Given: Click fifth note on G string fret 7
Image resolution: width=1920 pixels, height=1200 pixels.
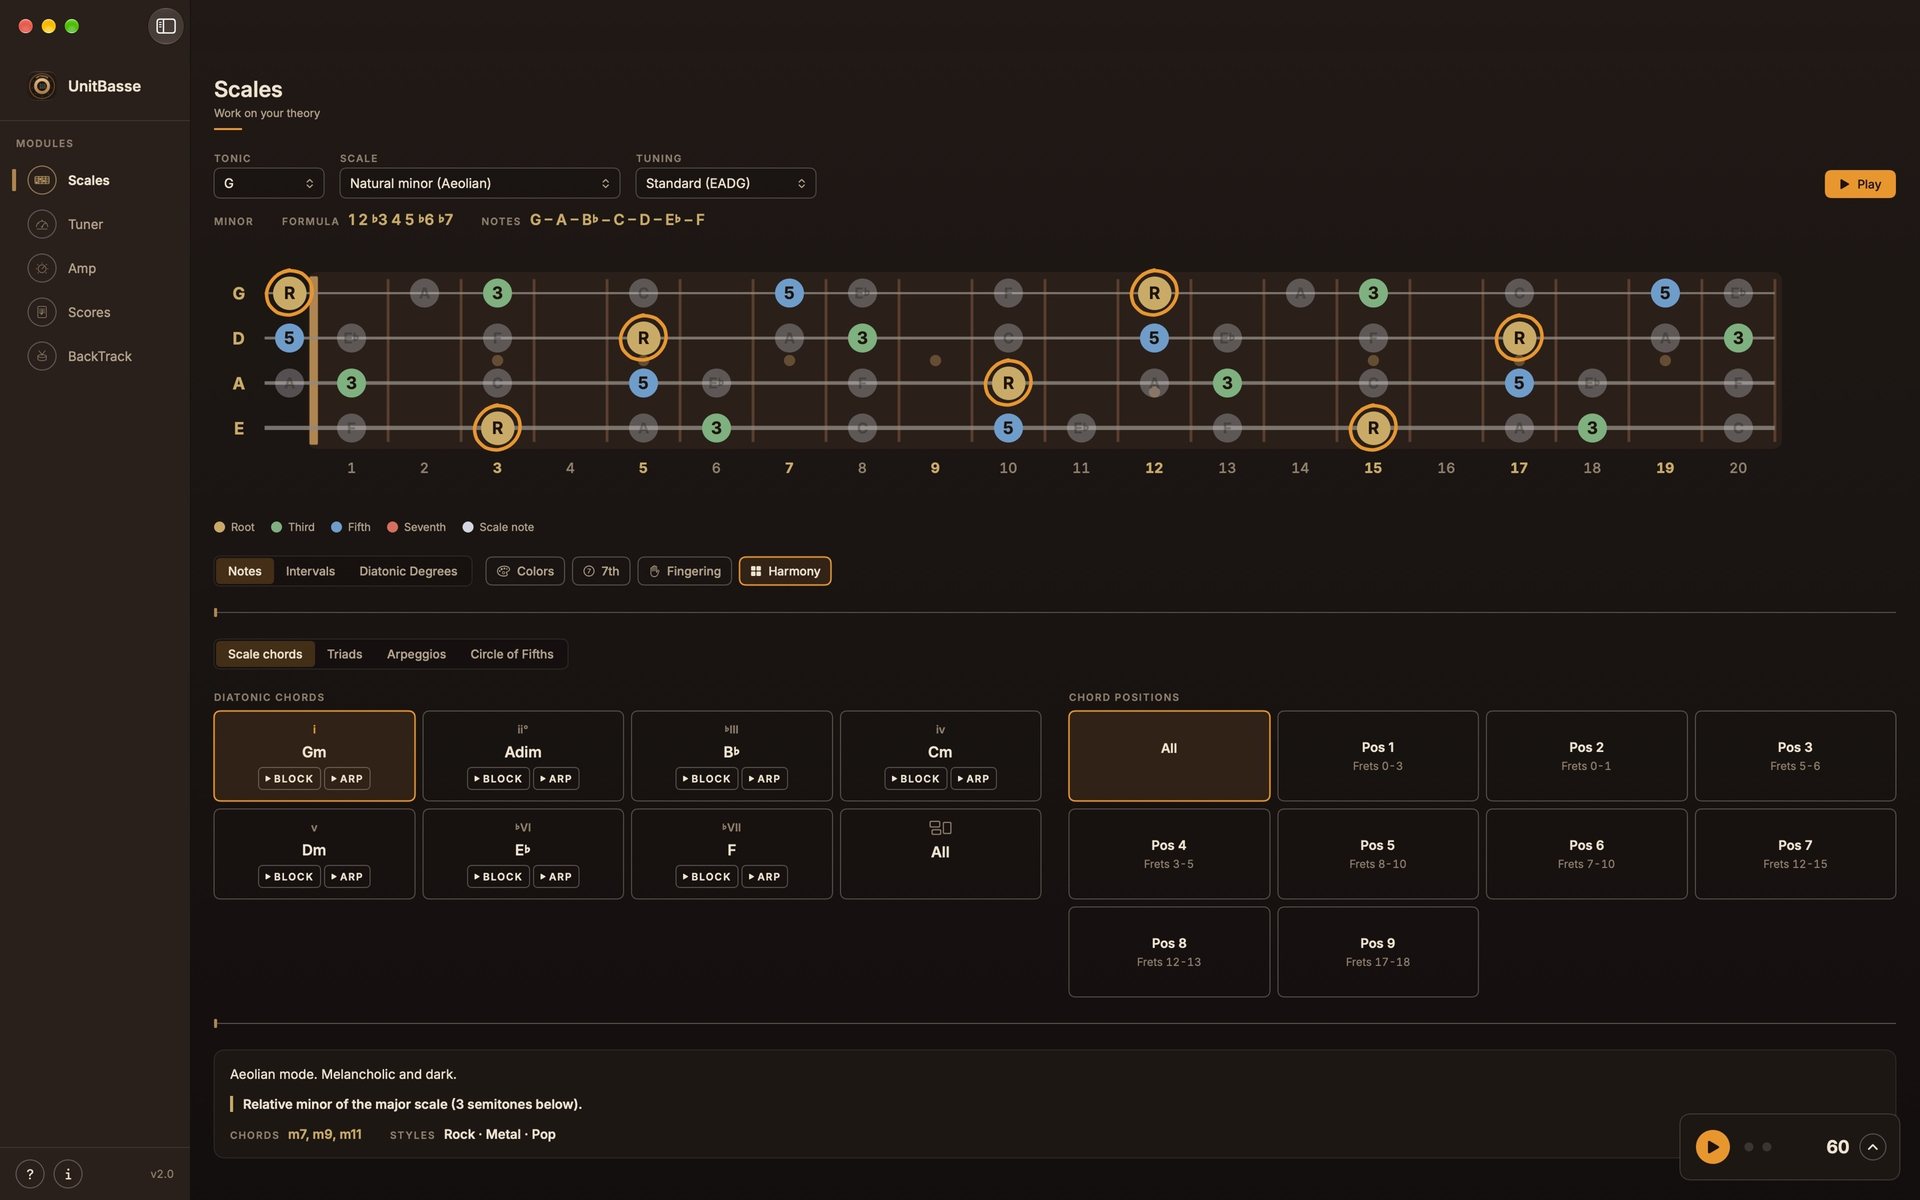Looking at the screenshot, I should click(789, 293).
